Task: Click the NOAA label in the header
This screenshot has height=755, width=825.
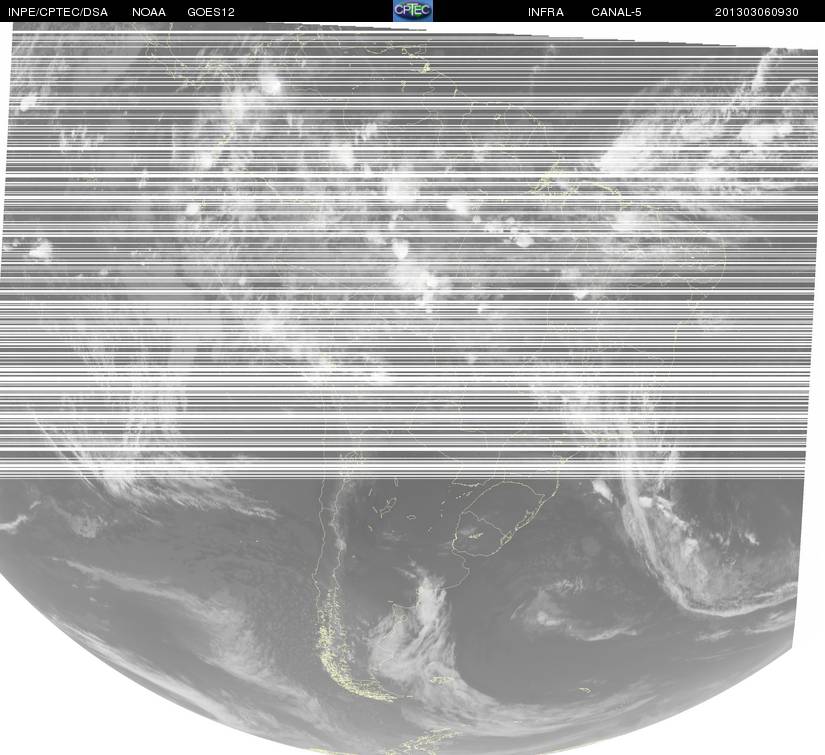Action: pyautogui.click(x=149, y=12)
